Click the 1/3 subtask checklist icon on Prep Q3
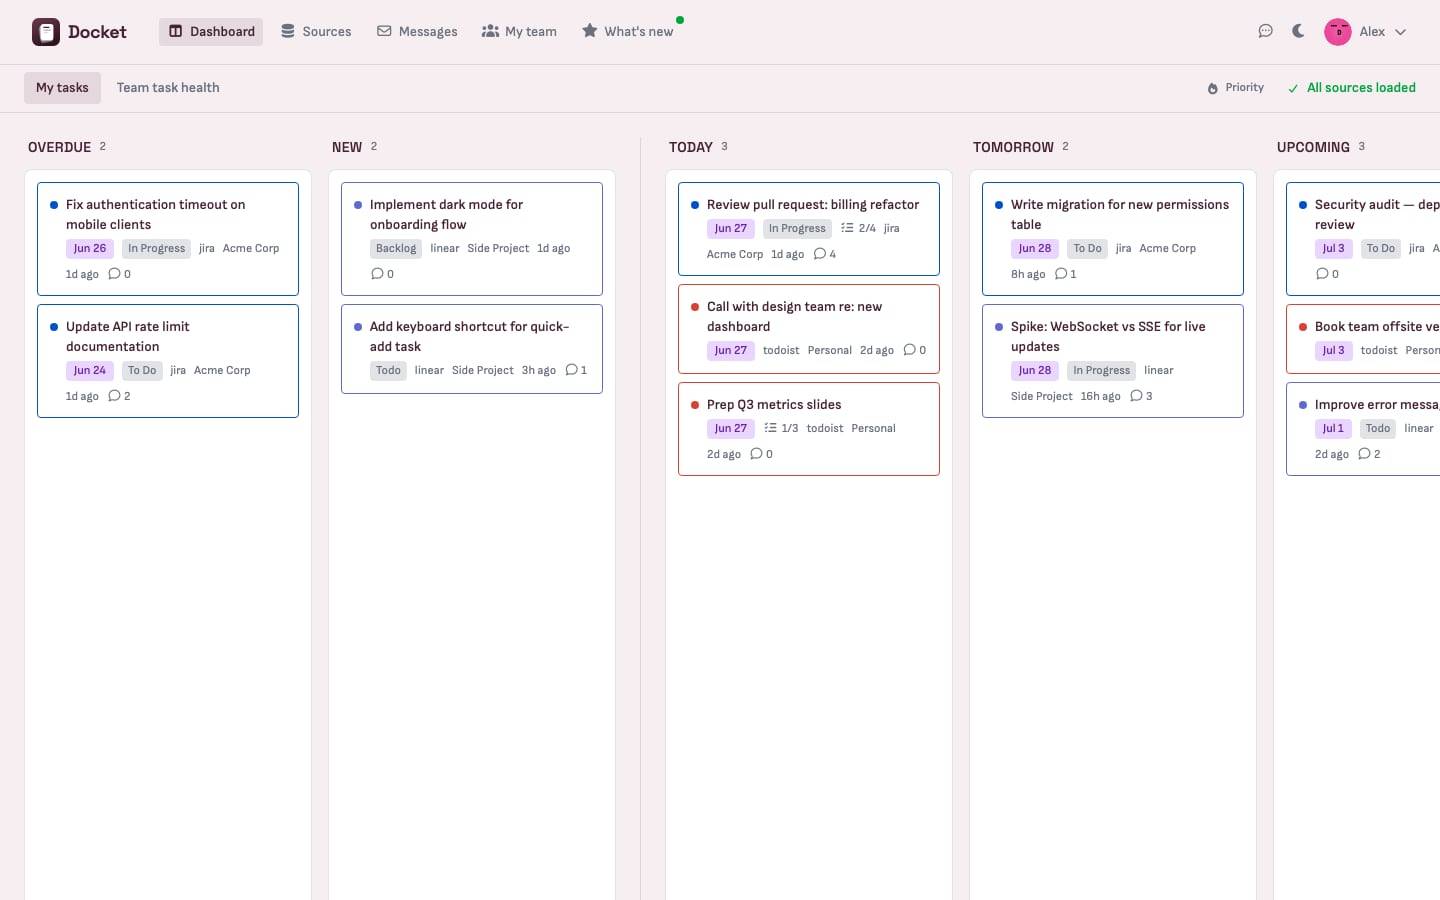This screenshot has width=1440, height=900. coord(770,428)
